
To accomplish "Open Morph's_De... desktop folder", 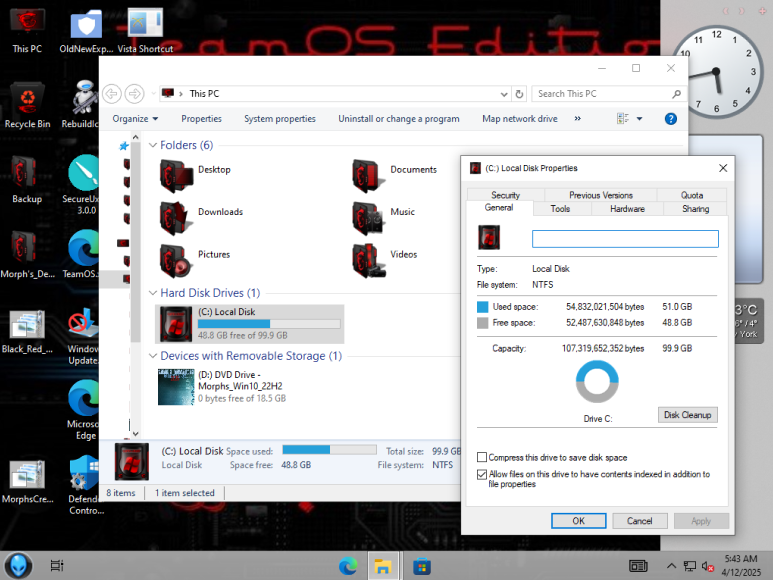I will point(27,254).
